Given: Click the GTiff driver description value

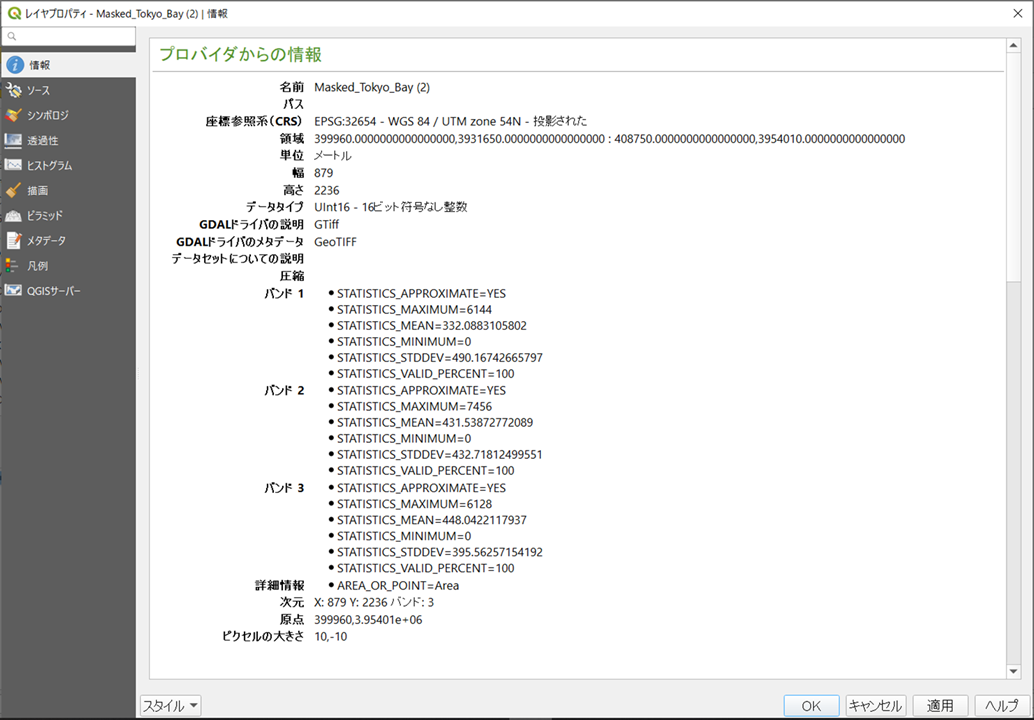Looking at the screenshot, I should [x=326, y=224].
